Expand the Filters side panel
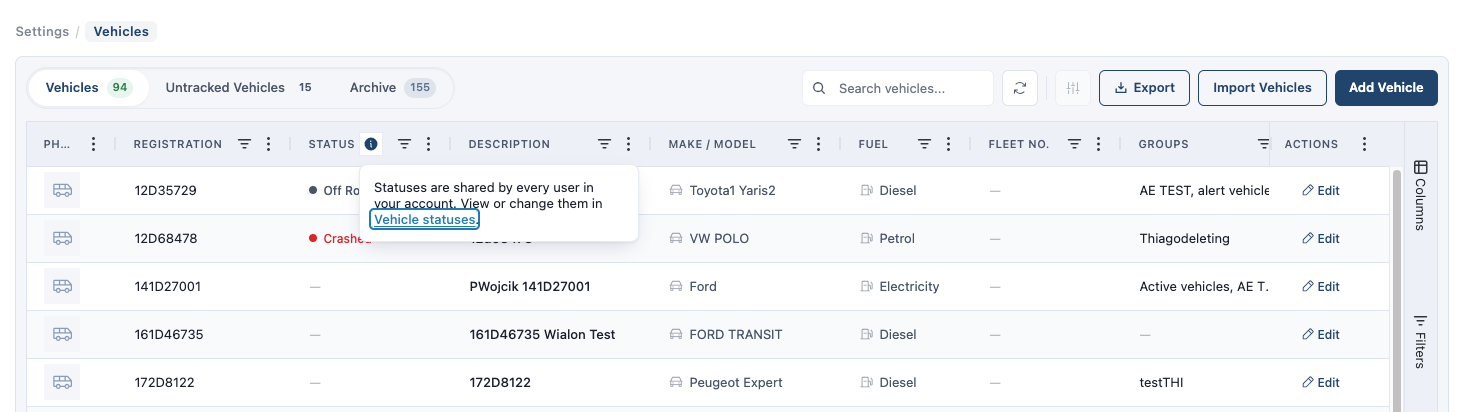Viewport: 1471px width, 412px height. pos(1421,341)
